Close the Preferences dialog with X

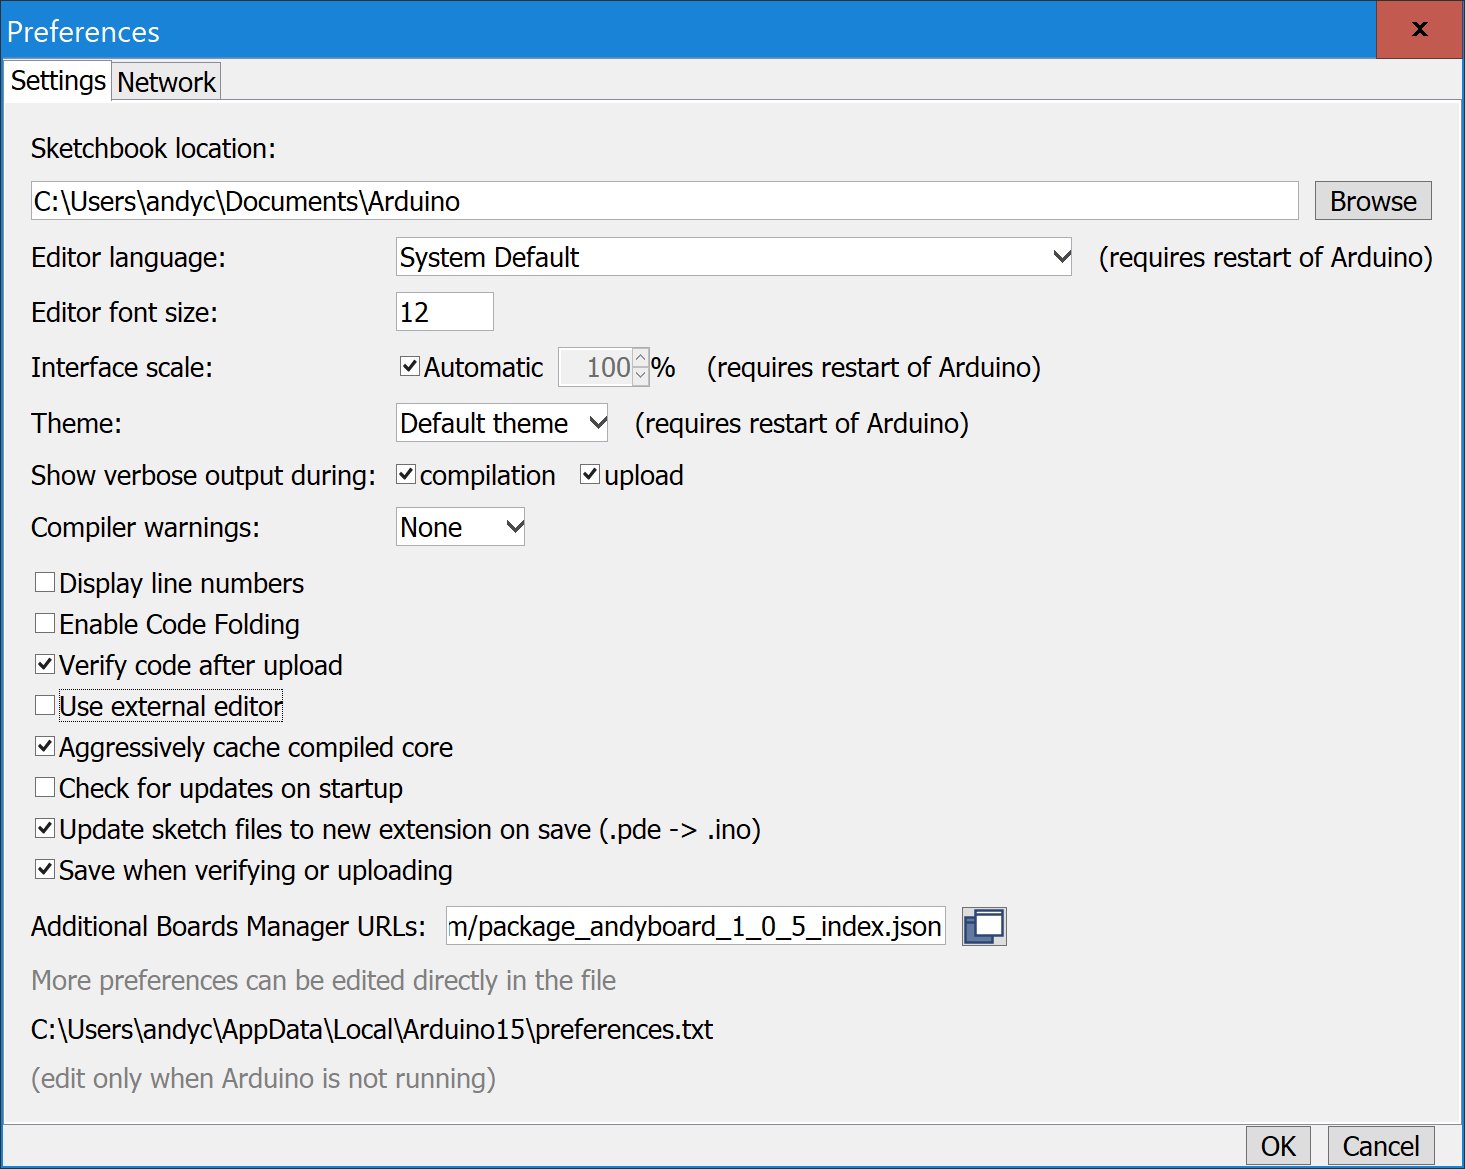coord(1419,30)
